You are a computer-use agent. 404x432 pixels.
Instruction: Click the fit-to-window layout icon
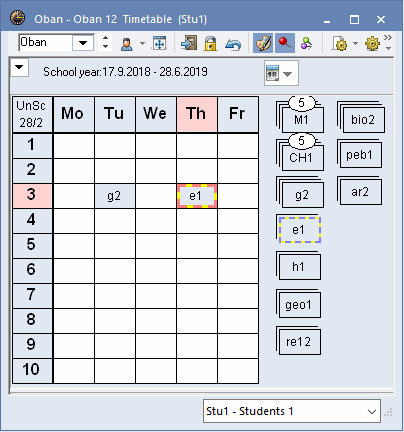[x=160, y=43]
